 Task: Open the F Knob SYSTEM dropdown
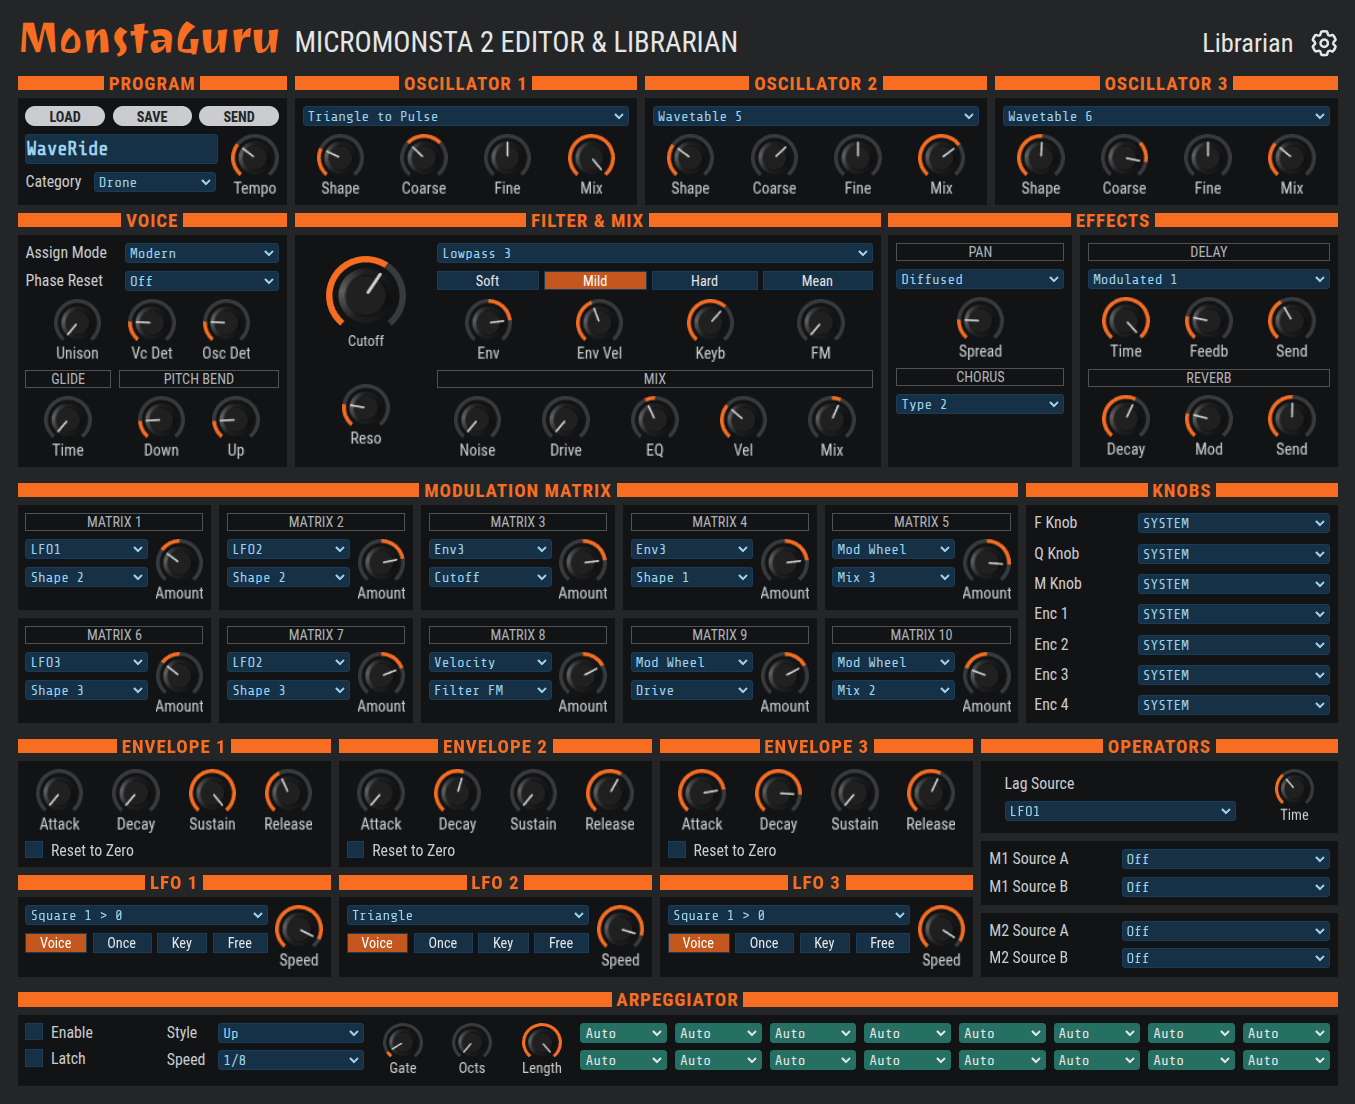1234,523
